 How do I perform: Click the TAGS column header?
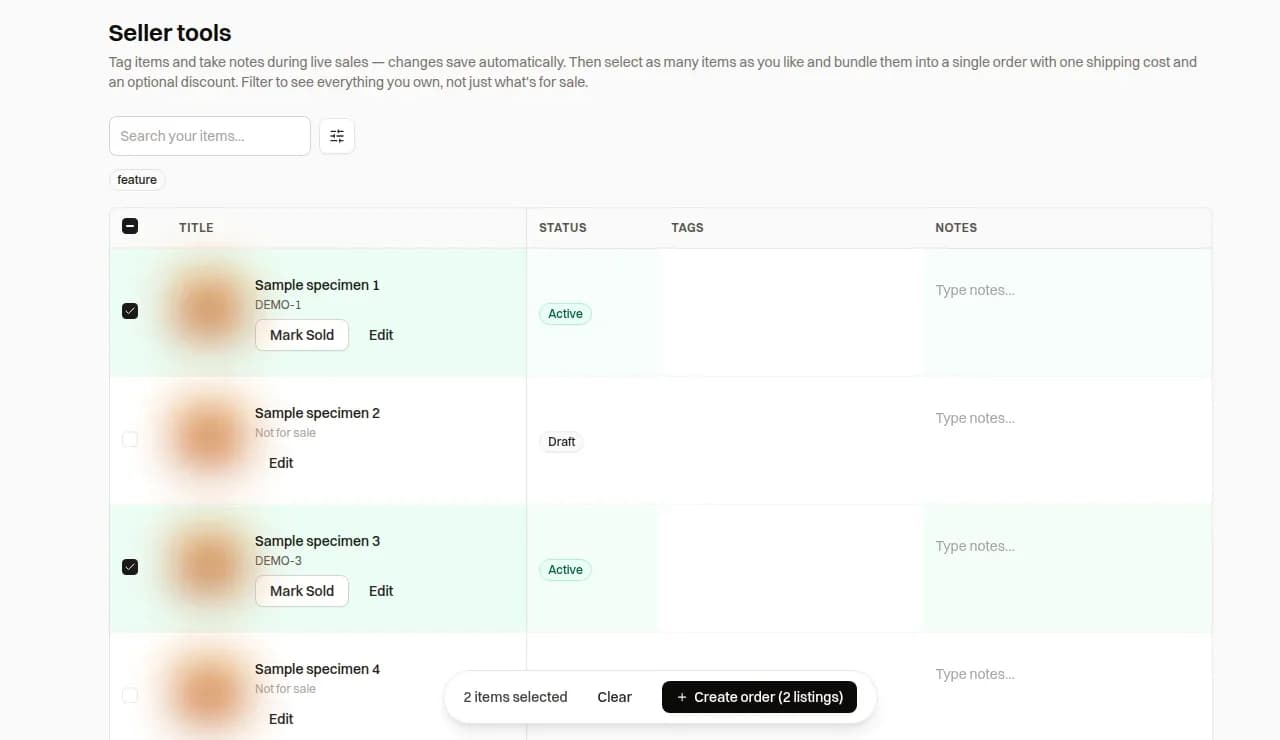687,228
